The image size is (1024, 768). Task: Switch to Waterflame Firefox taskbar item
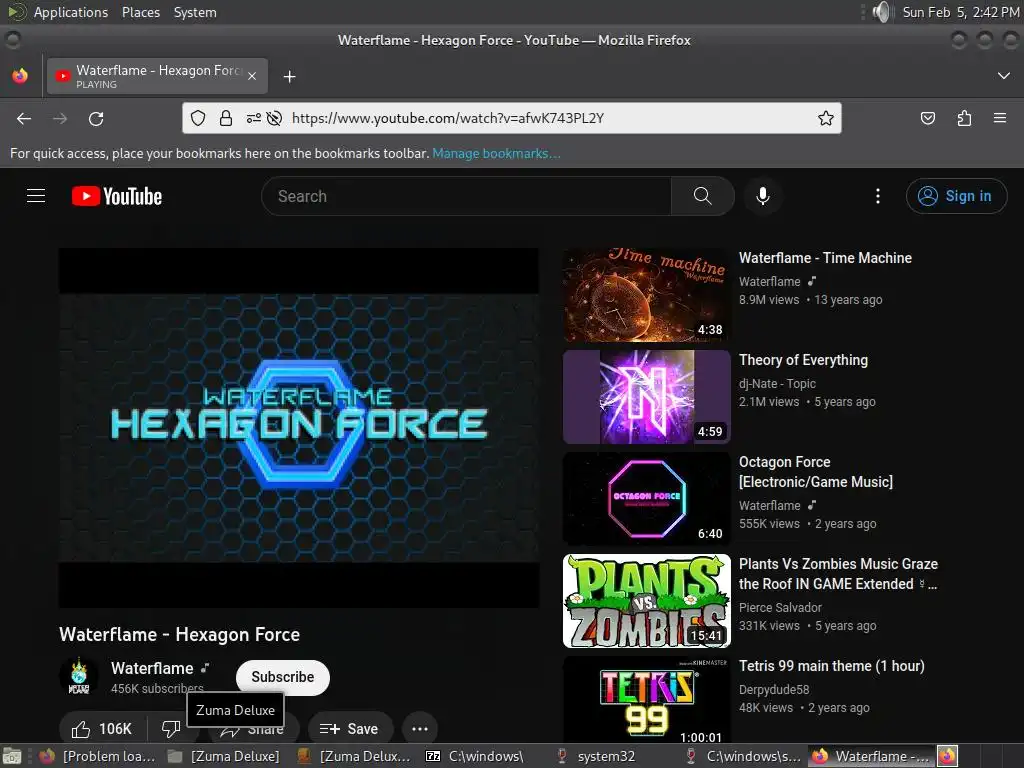(871, 756)
